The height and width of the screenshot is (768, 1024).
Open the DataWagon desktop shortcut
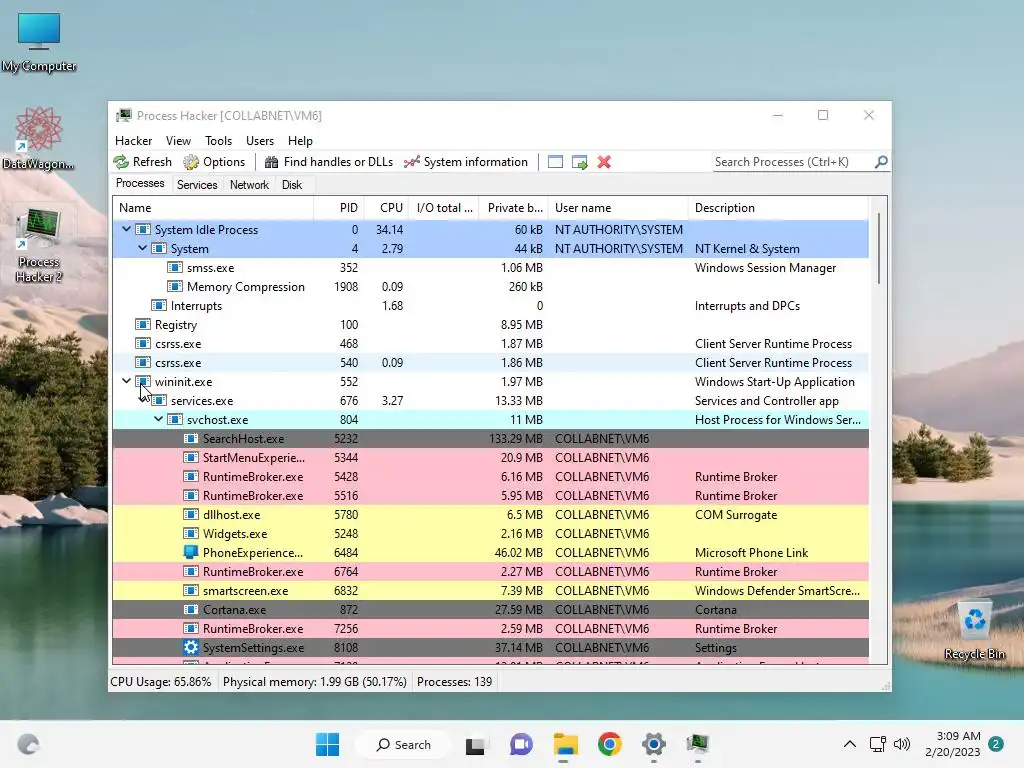pyautogui.click(x=38, y=138)
